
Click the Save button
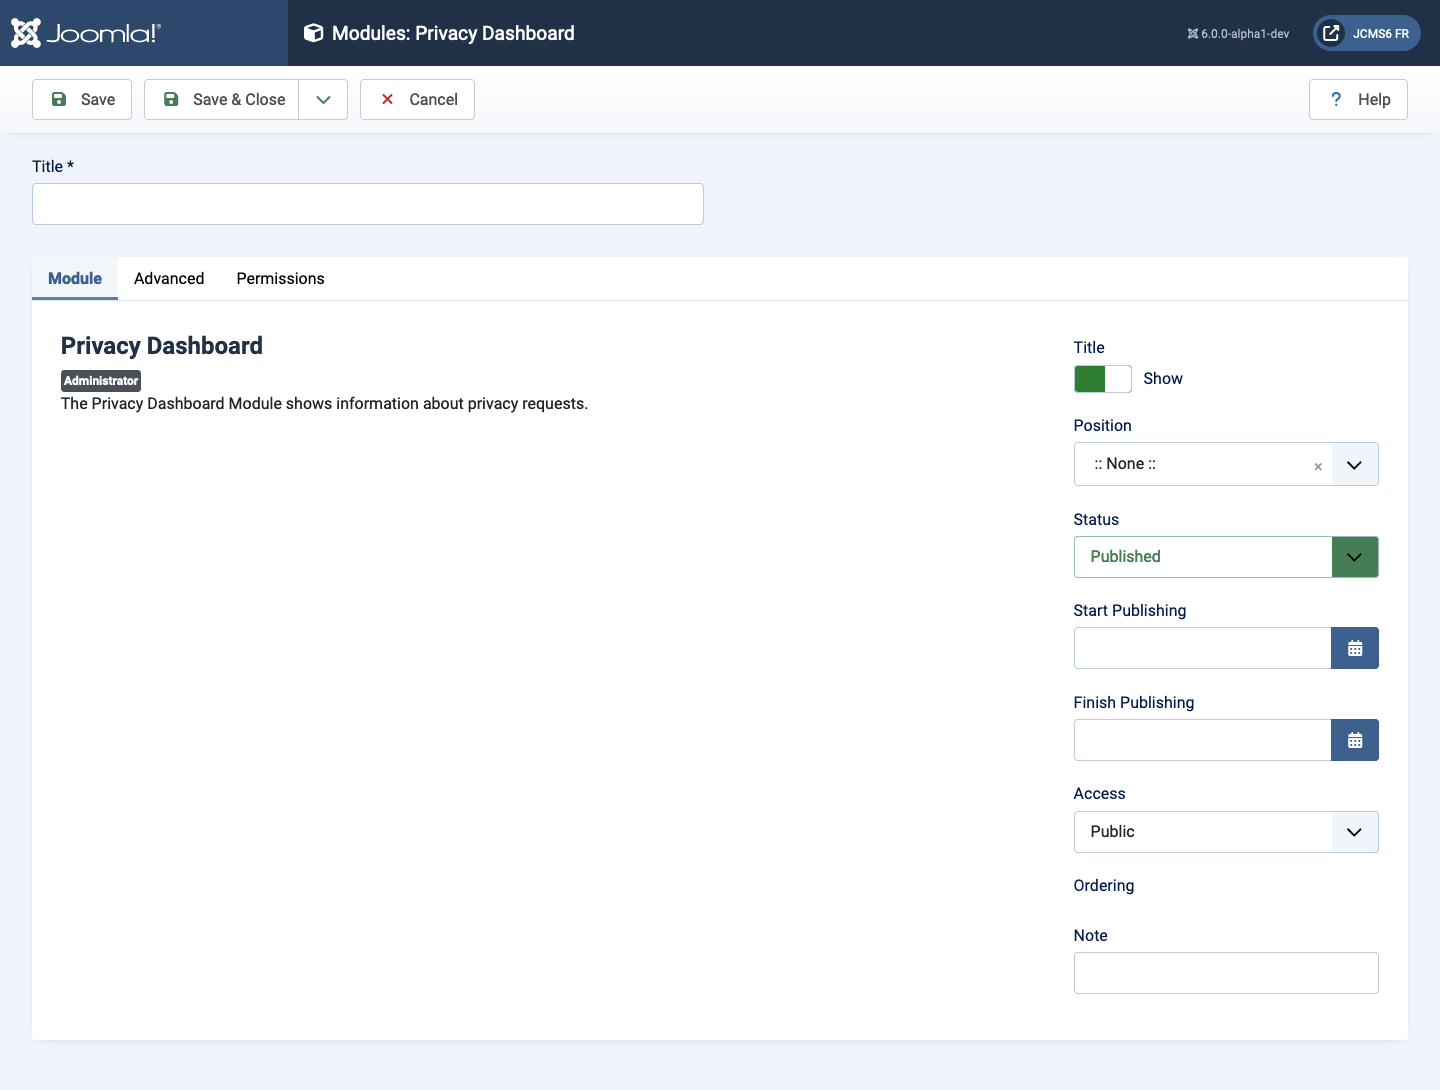coord(82,99)
